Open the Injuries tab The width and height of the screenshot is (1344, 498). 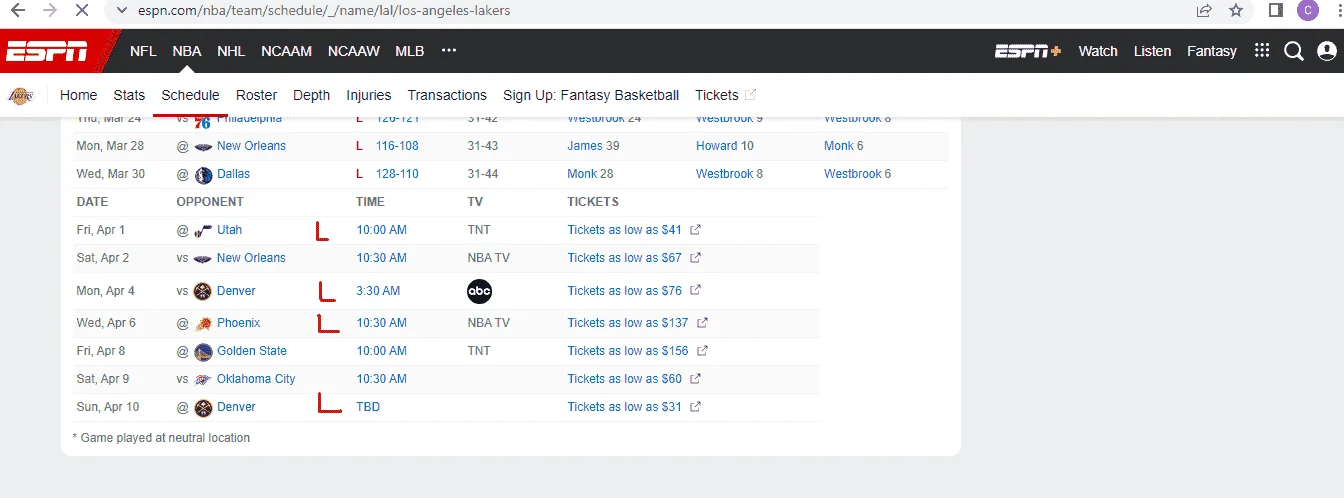369,95
